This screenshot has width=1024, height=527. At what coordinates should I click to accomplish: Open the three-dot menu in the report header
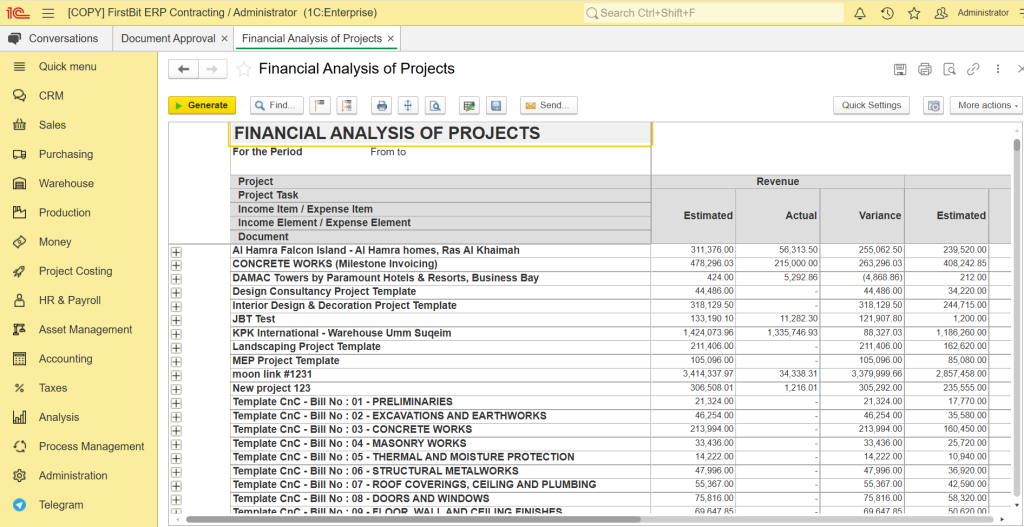pyautogui.click(x=998, y=69)
